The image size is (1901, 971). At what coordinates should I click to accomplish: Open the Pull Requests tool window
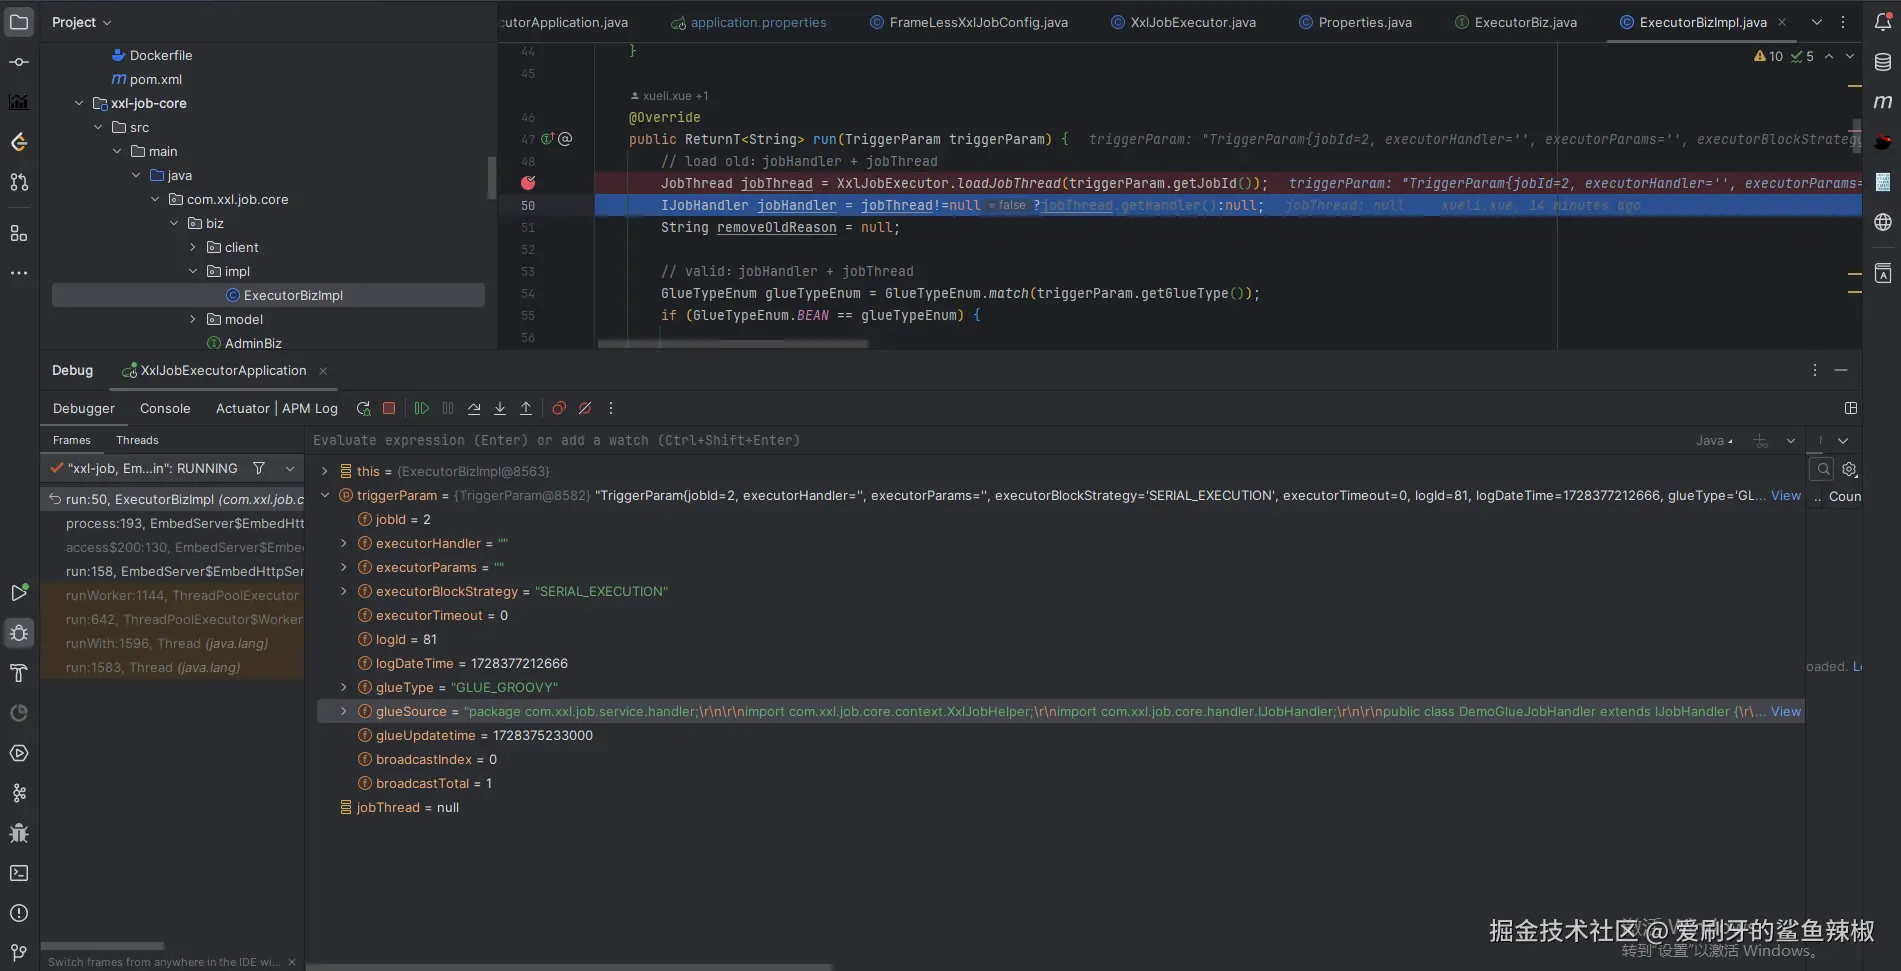point(19,182)
